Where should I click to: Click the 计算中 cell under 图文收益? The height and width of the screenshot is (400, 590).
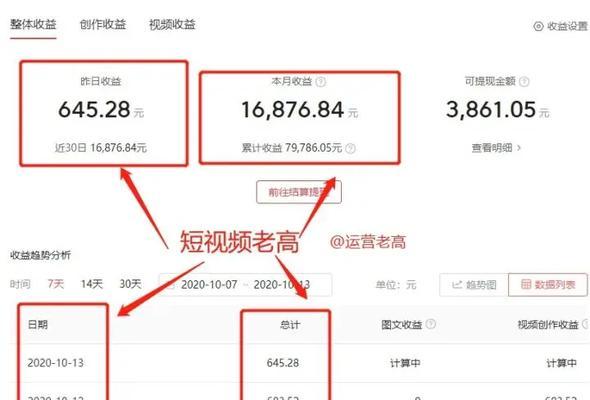pos(405,363)
